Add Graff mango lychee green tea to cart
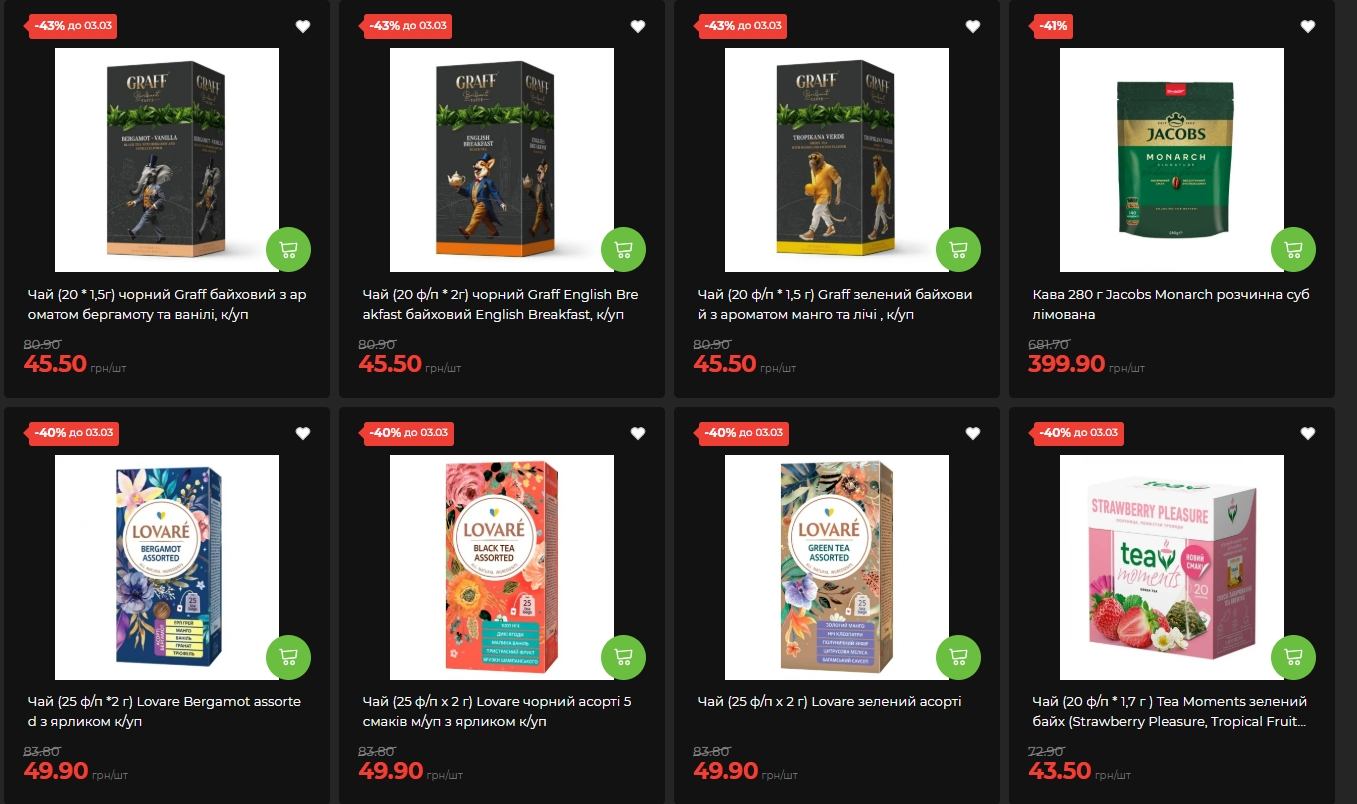 (959, 250)
